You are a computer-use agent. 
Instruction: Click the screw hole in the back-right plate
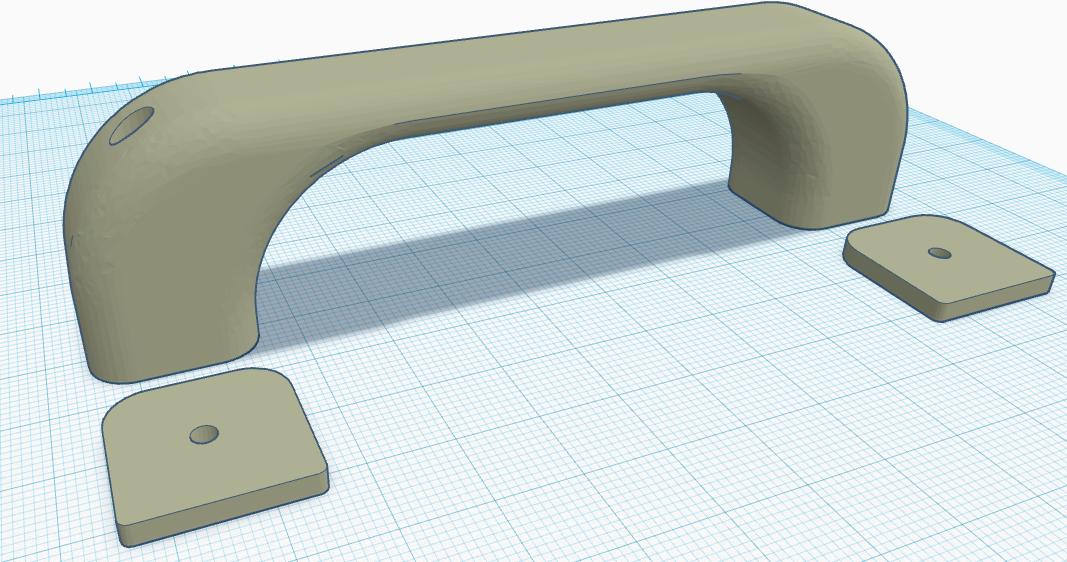940,253
